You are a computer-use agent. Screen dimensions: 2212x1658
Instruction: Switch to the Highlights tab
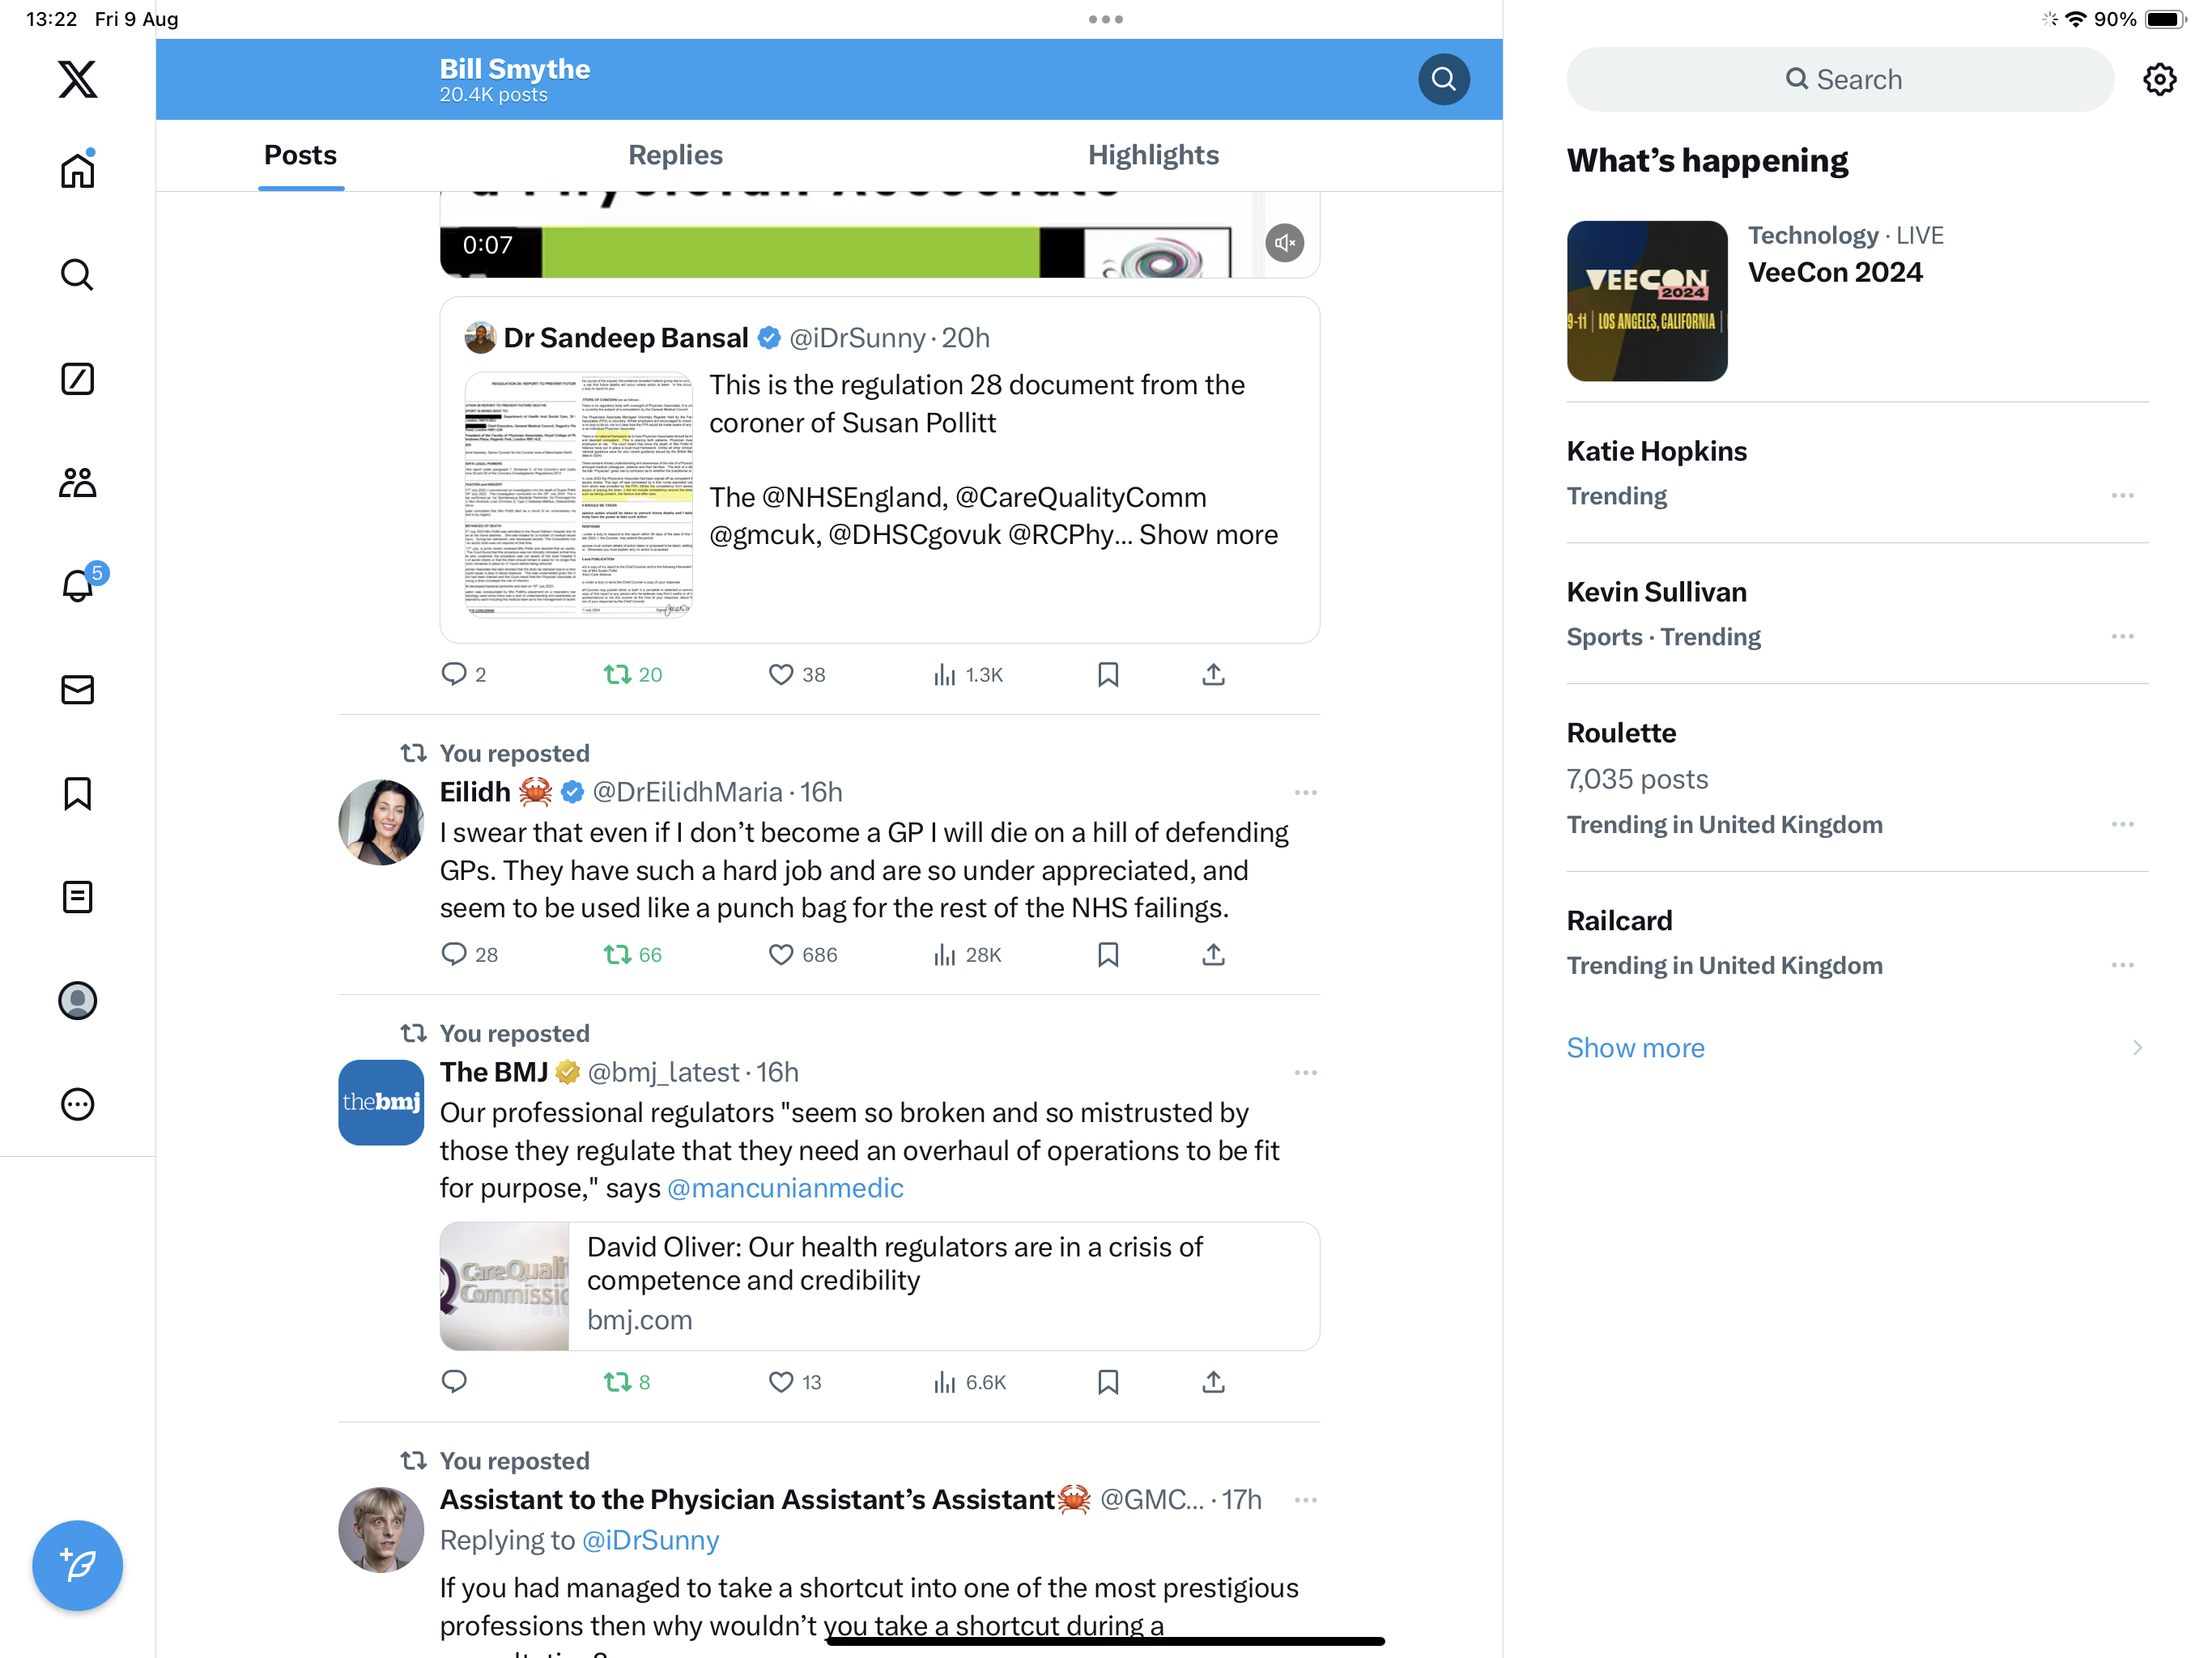(1153, 155)
